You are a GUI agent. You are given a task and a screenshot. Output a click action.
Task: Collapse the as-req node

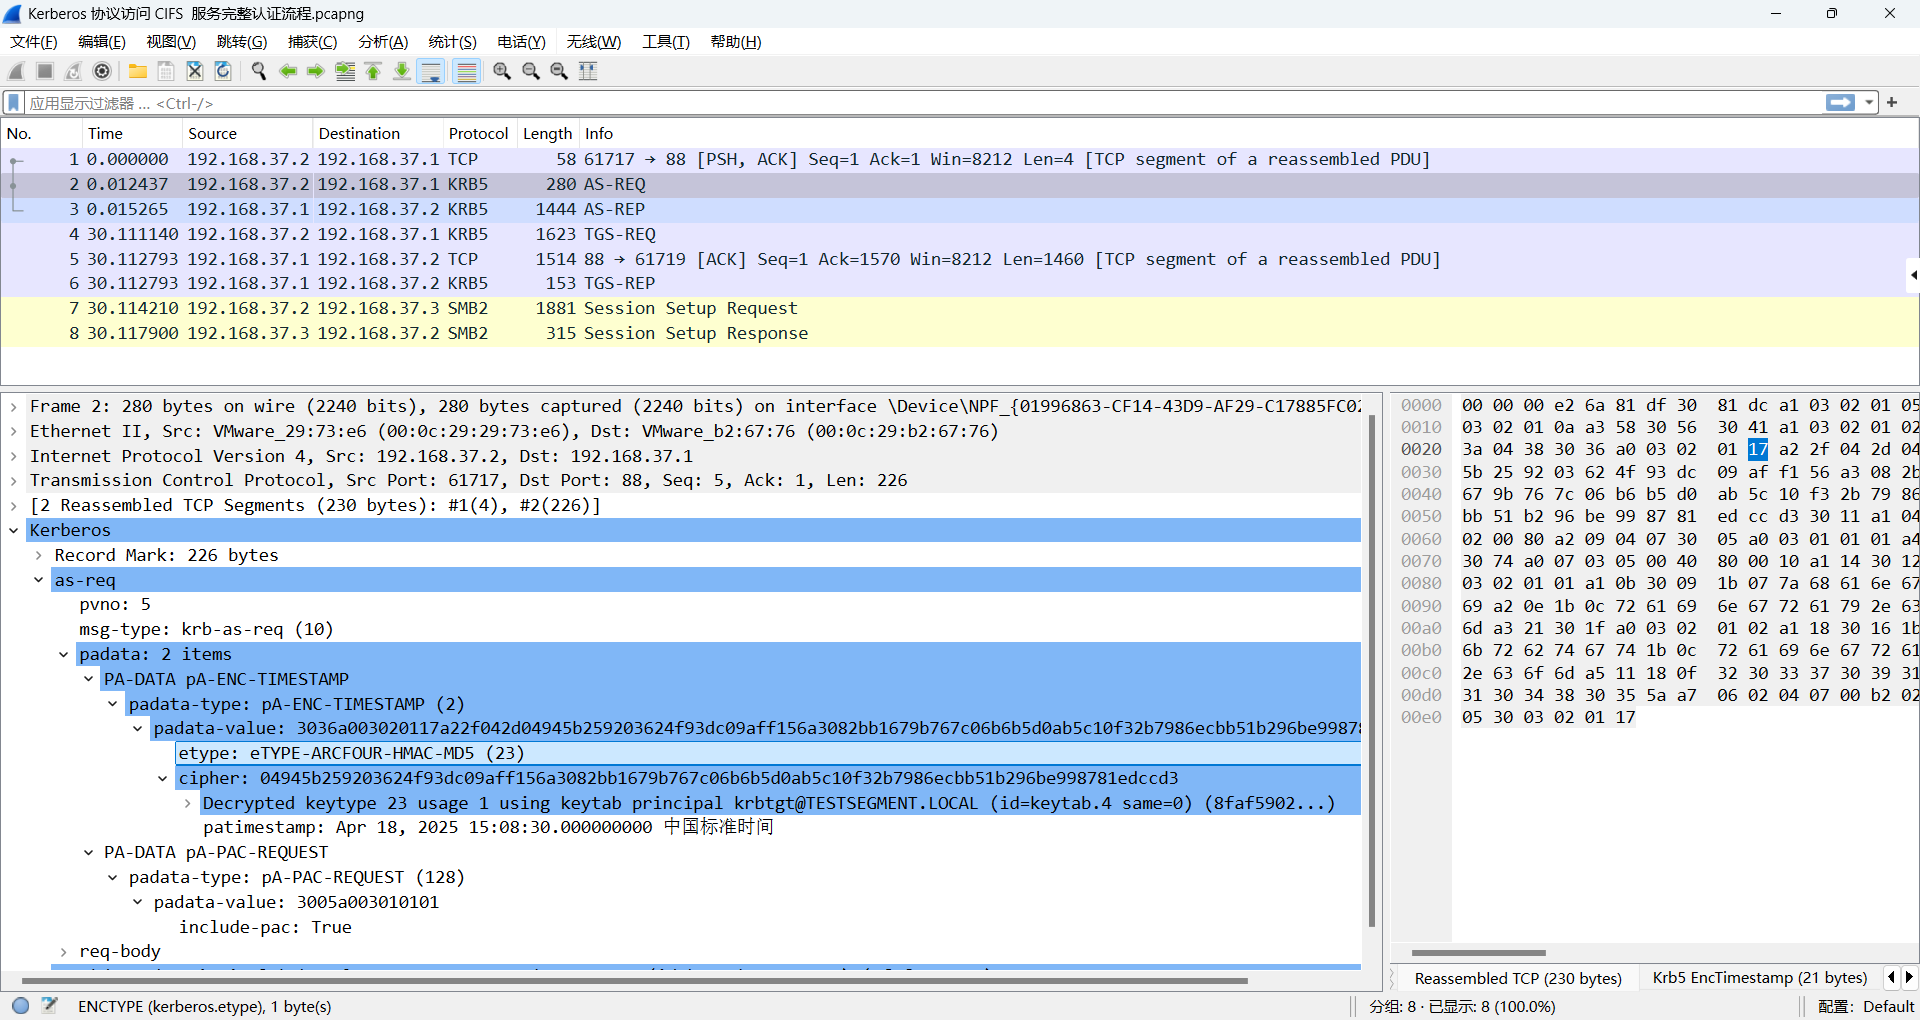pos(39,580)
